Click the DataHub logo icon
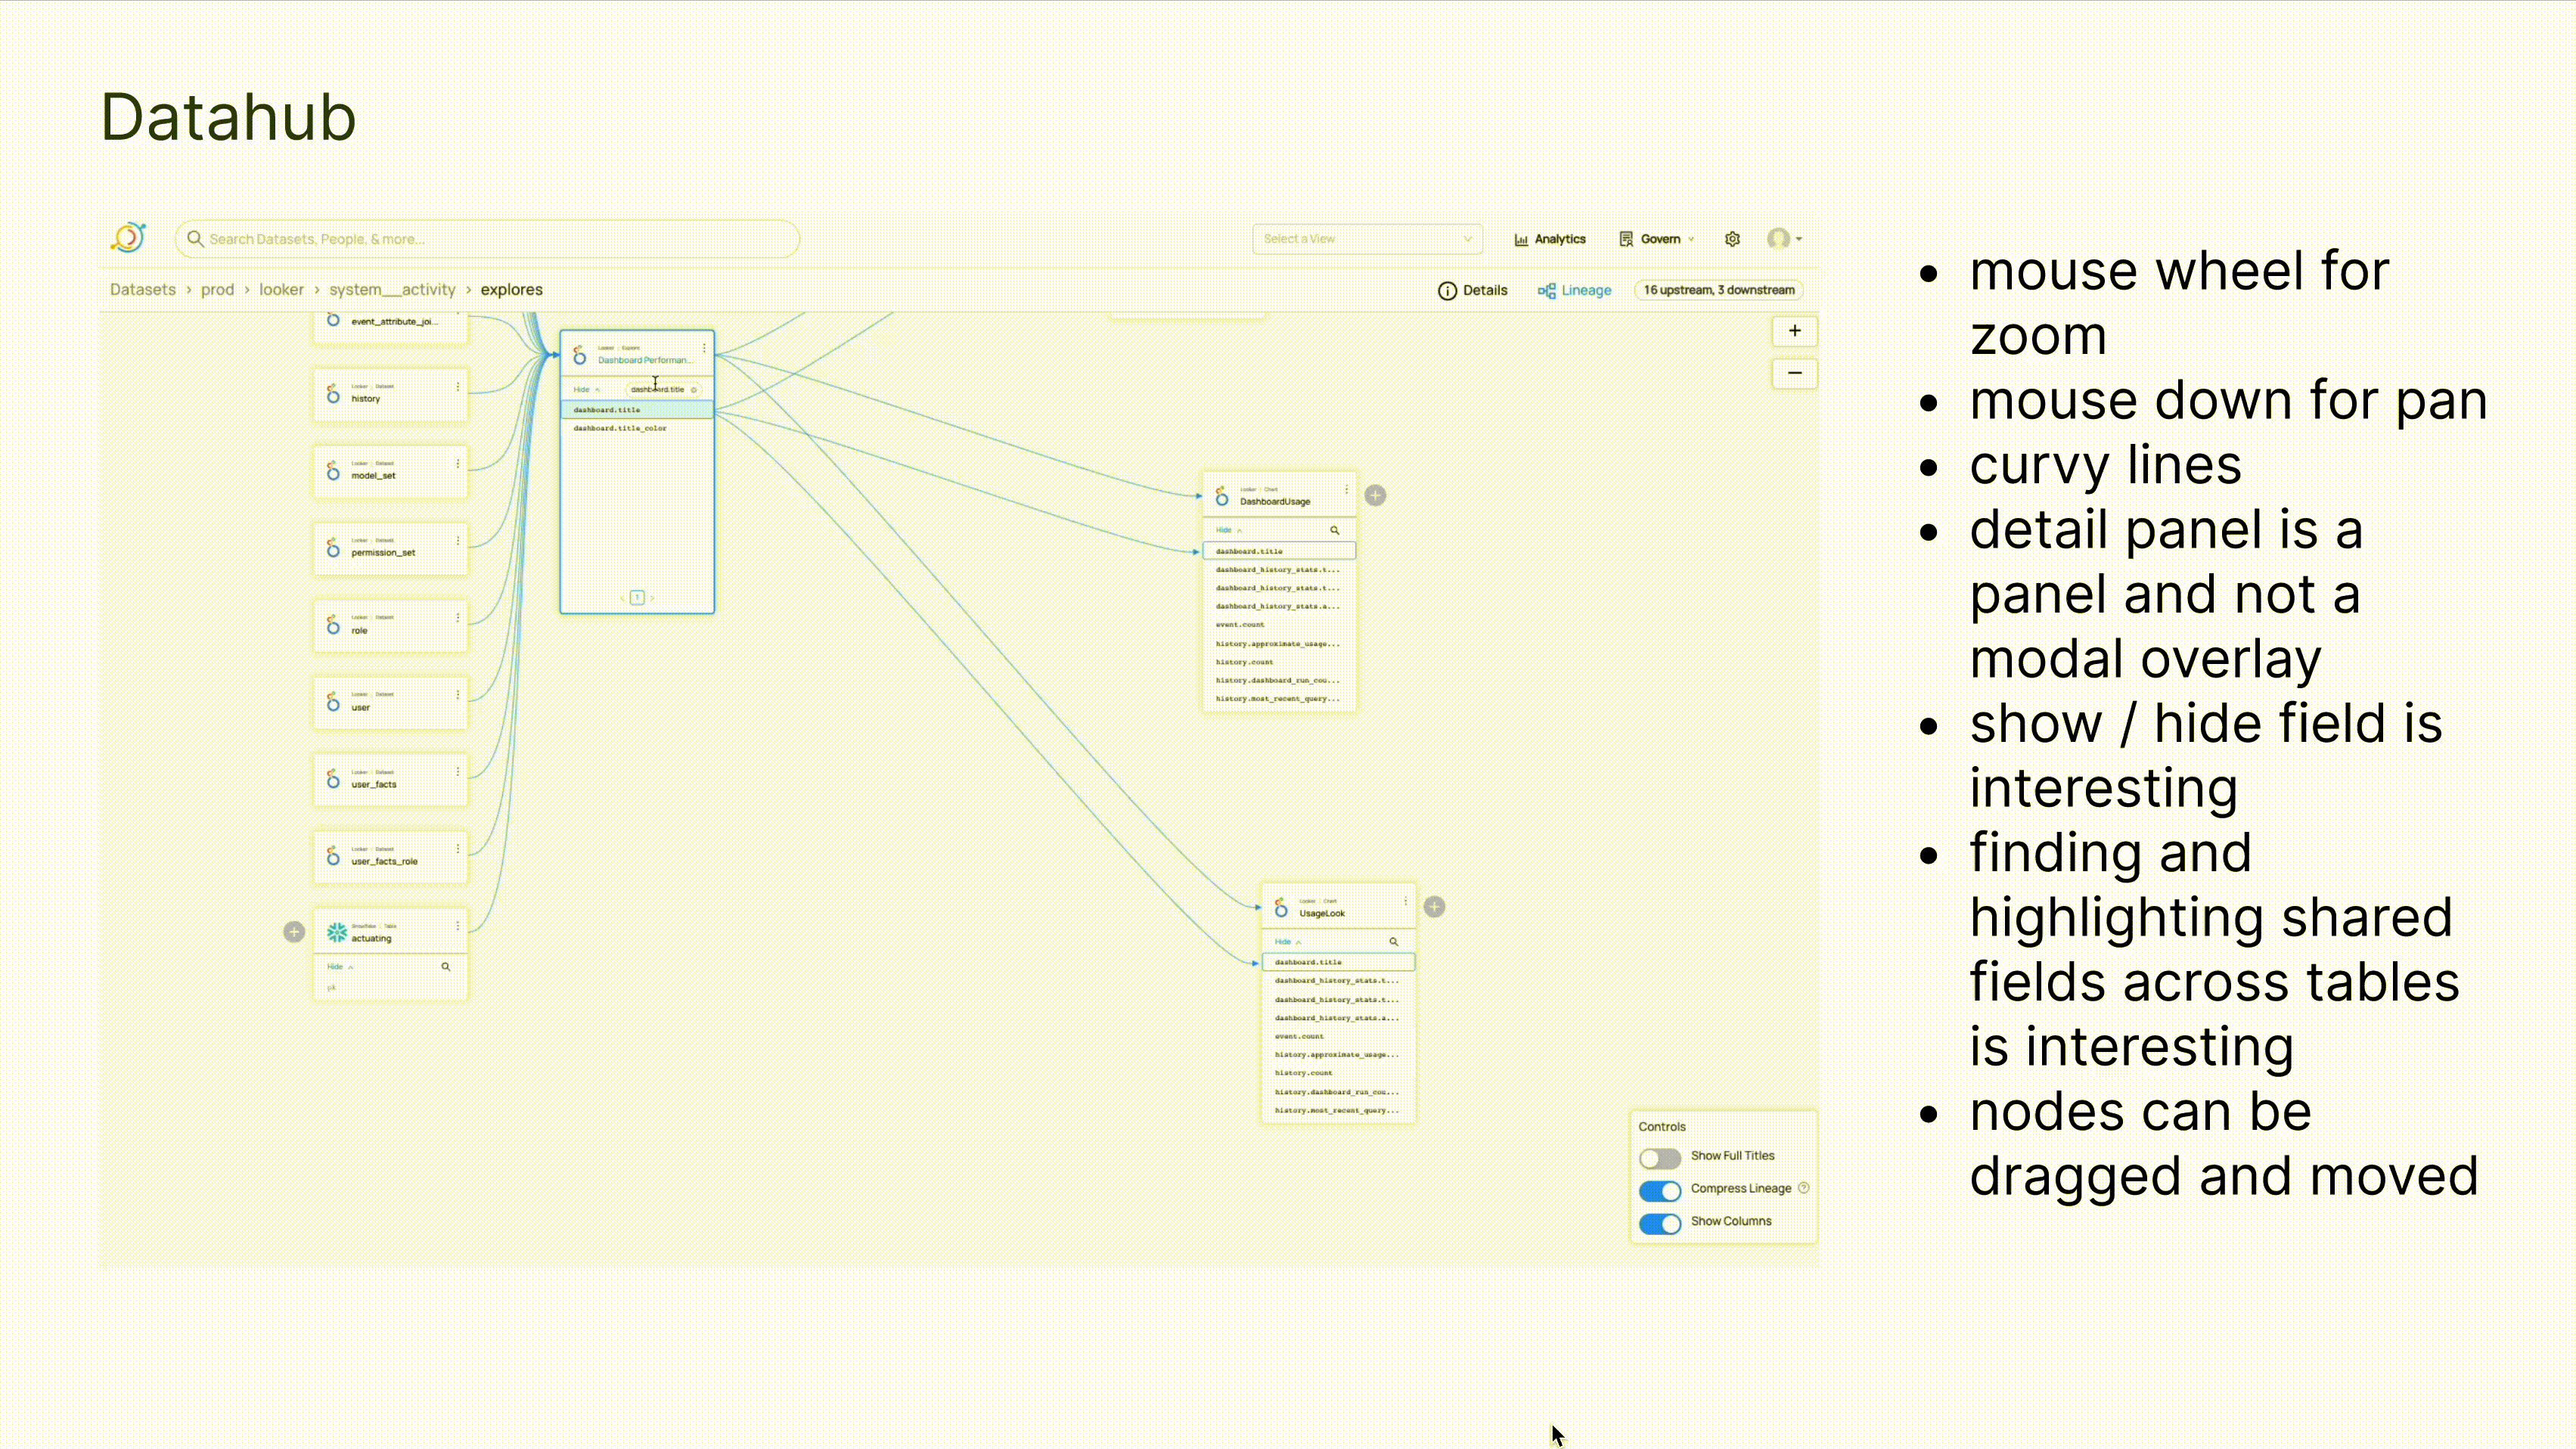Image resolution: width=2576 pixels, height=1449 pixels. (129, 237)
